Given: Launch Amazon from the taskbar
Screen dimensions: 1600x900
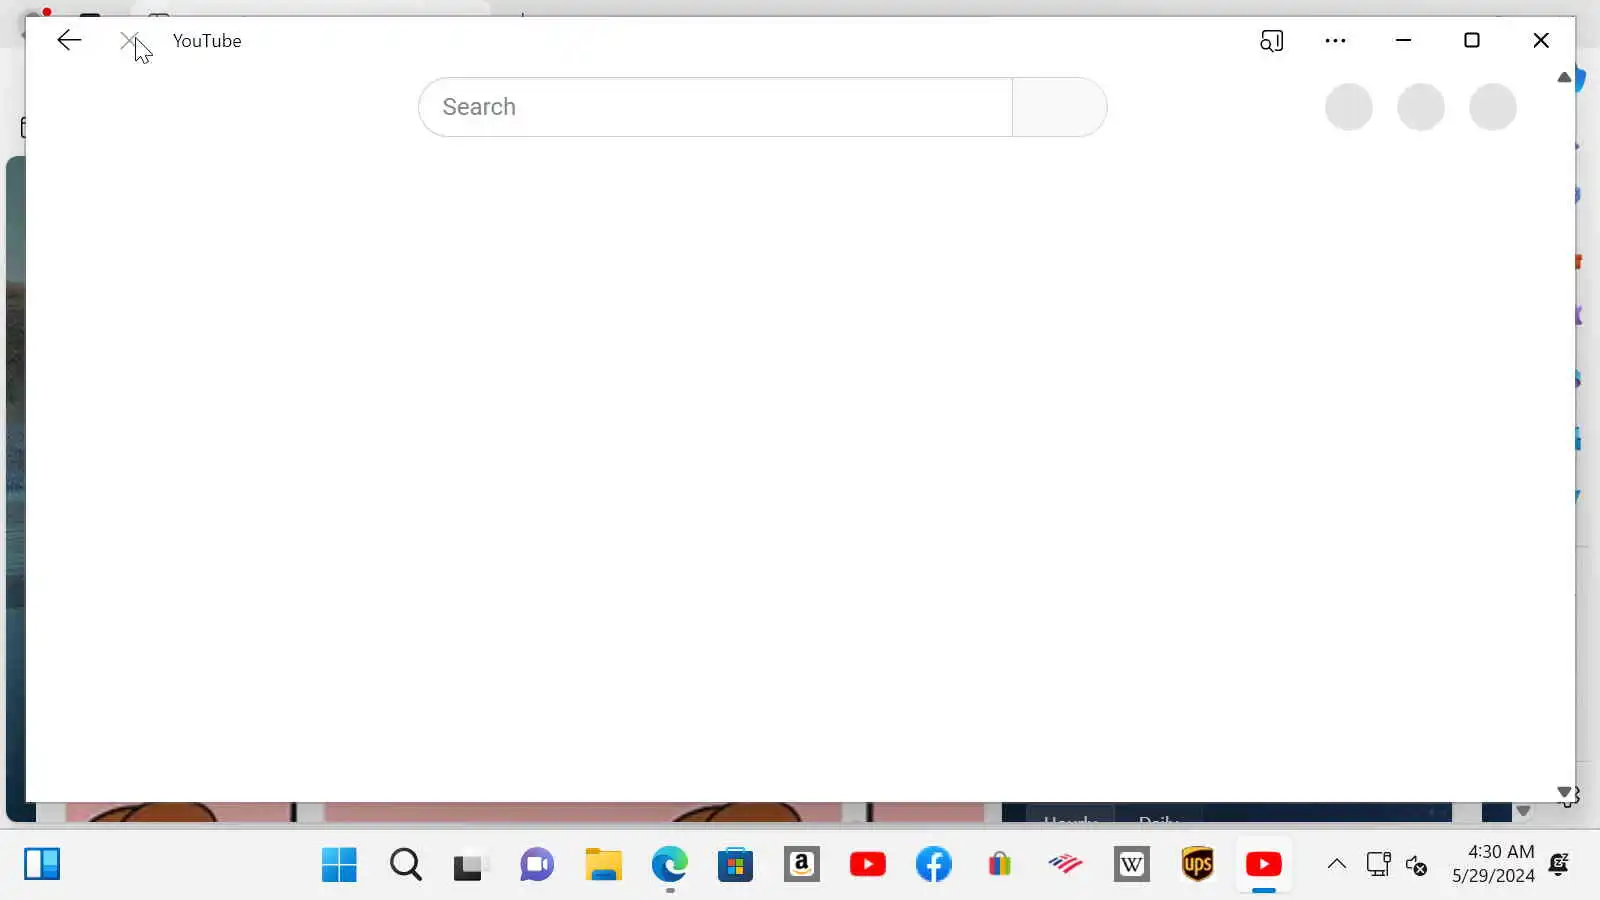Looking at the screenshot, I should pyautogui.click(x=802, y=864).
